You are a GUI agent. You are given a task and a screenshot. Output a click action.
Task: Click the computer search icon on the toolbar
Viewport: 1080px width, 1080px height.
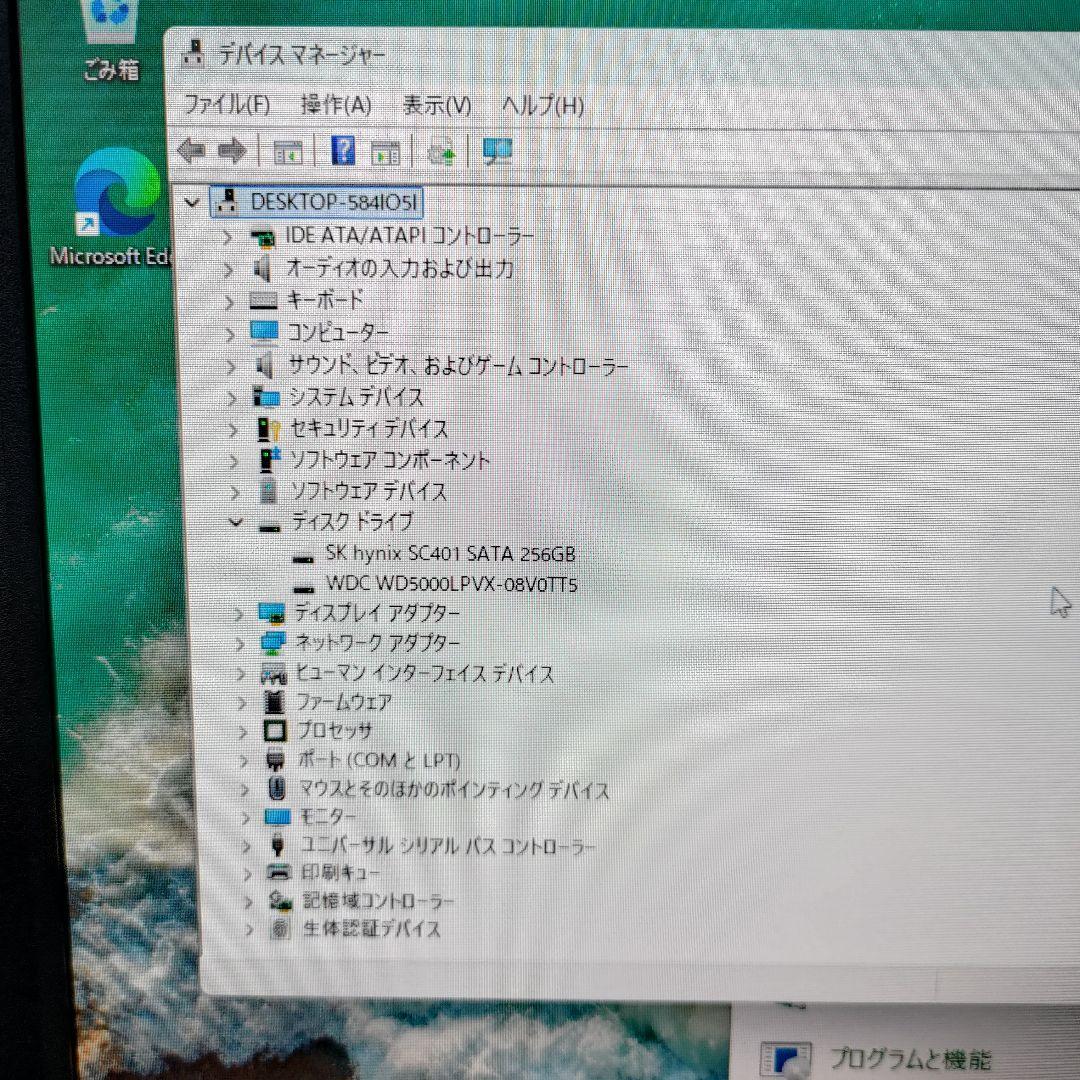click(x=497, y=150)
